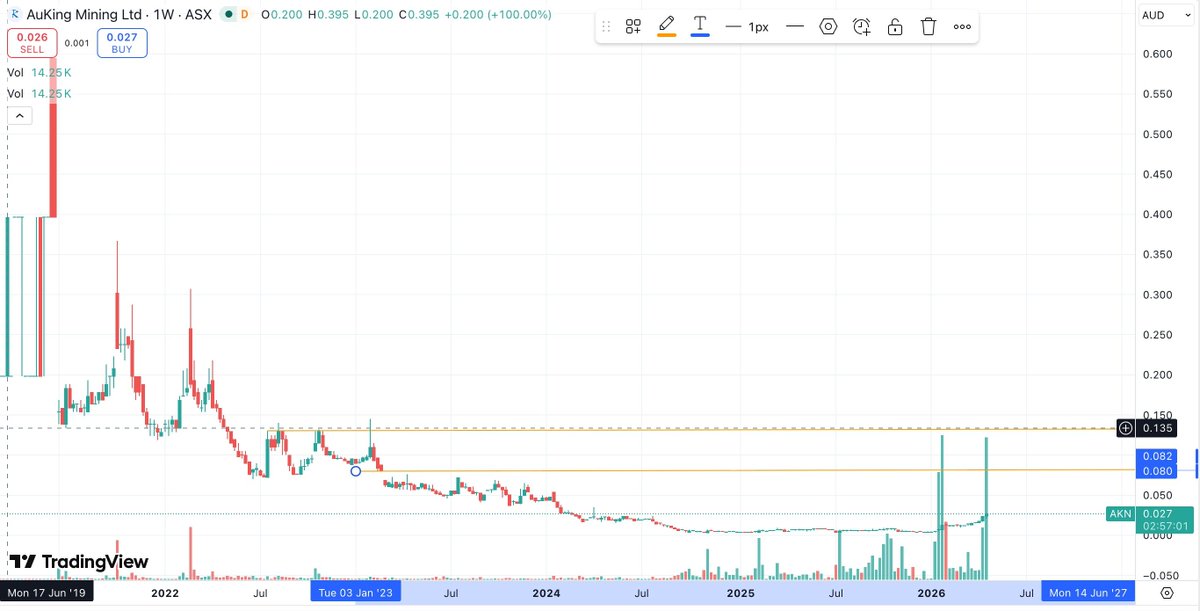Click the TradingView logo
This screenshot has height=611, width=1200.
pos(79,562)
